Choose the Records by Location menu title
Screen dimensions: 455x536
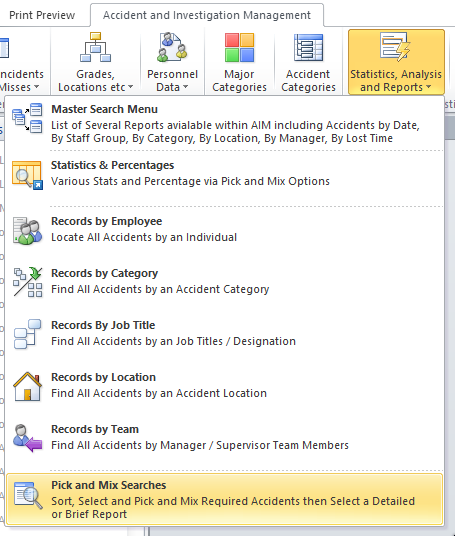point(104,377)
